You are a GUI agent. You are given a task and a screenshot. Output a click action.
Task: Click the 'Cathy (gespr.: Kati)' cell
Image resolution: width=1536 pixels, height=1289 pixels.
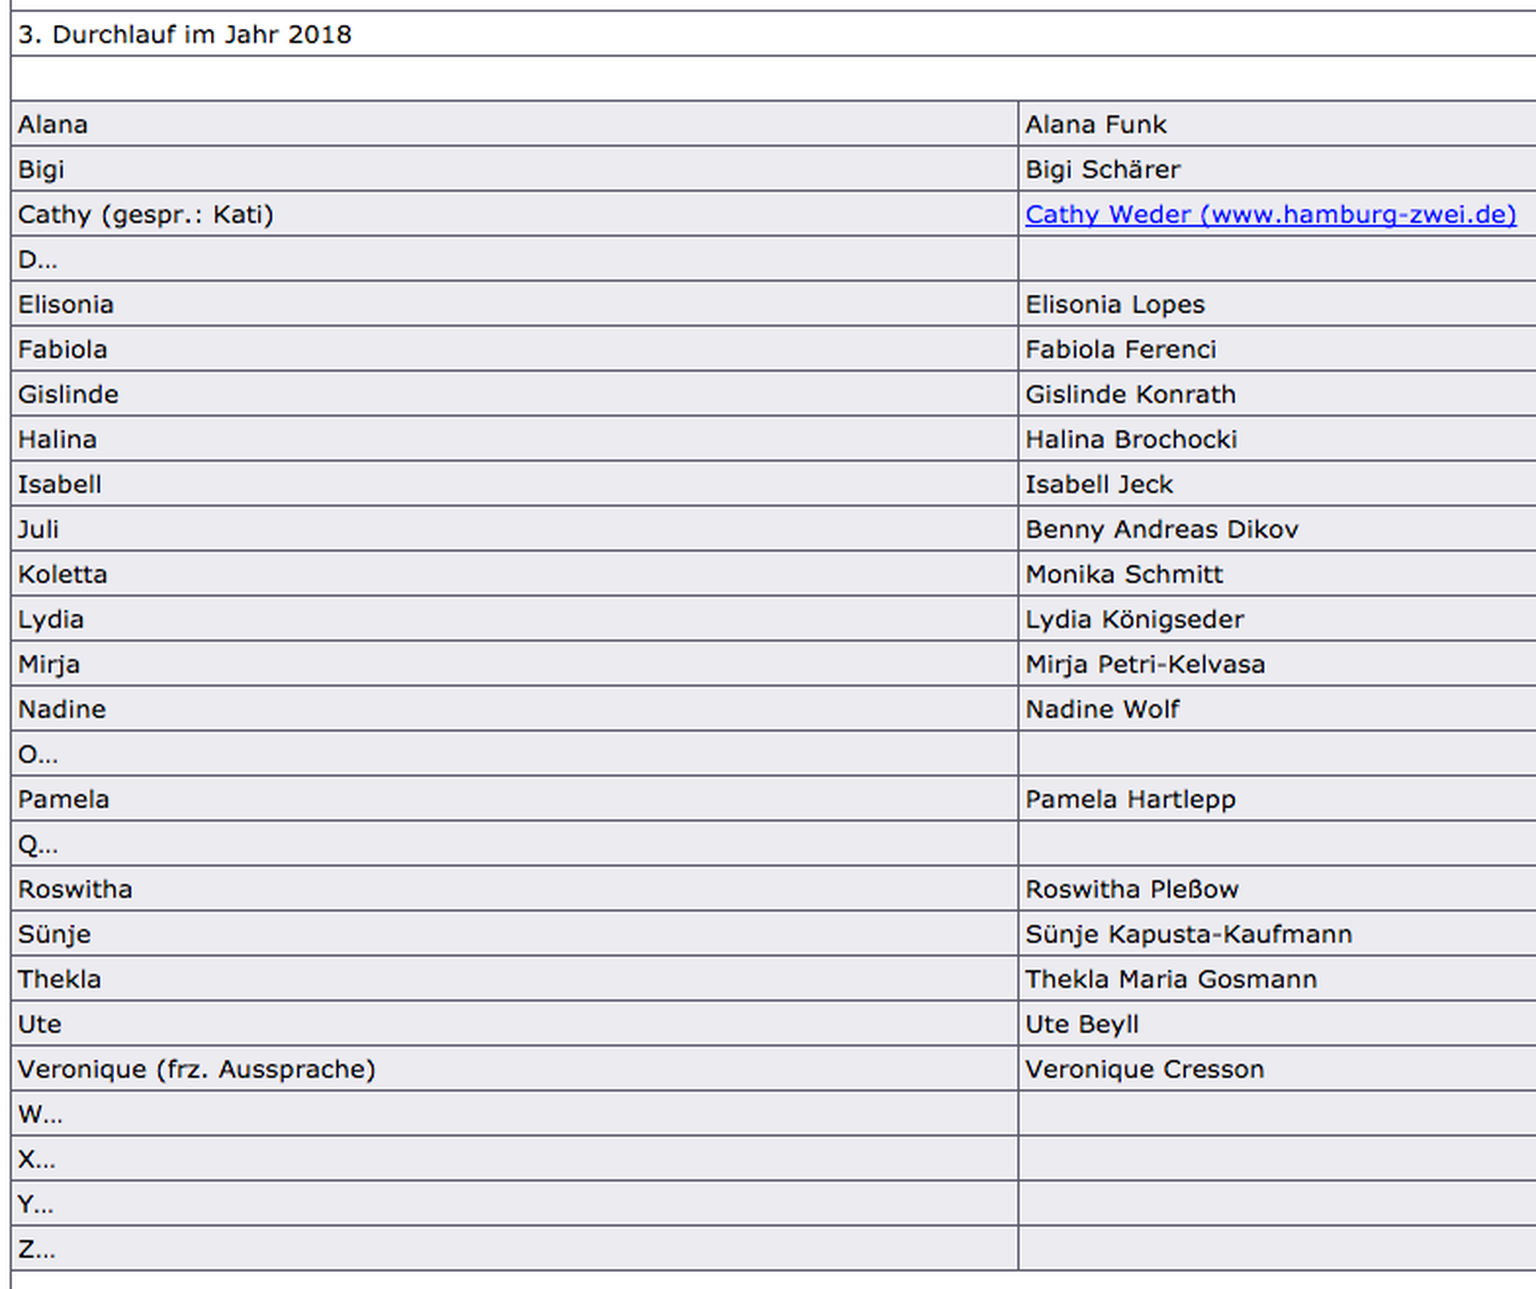(146, 214)
